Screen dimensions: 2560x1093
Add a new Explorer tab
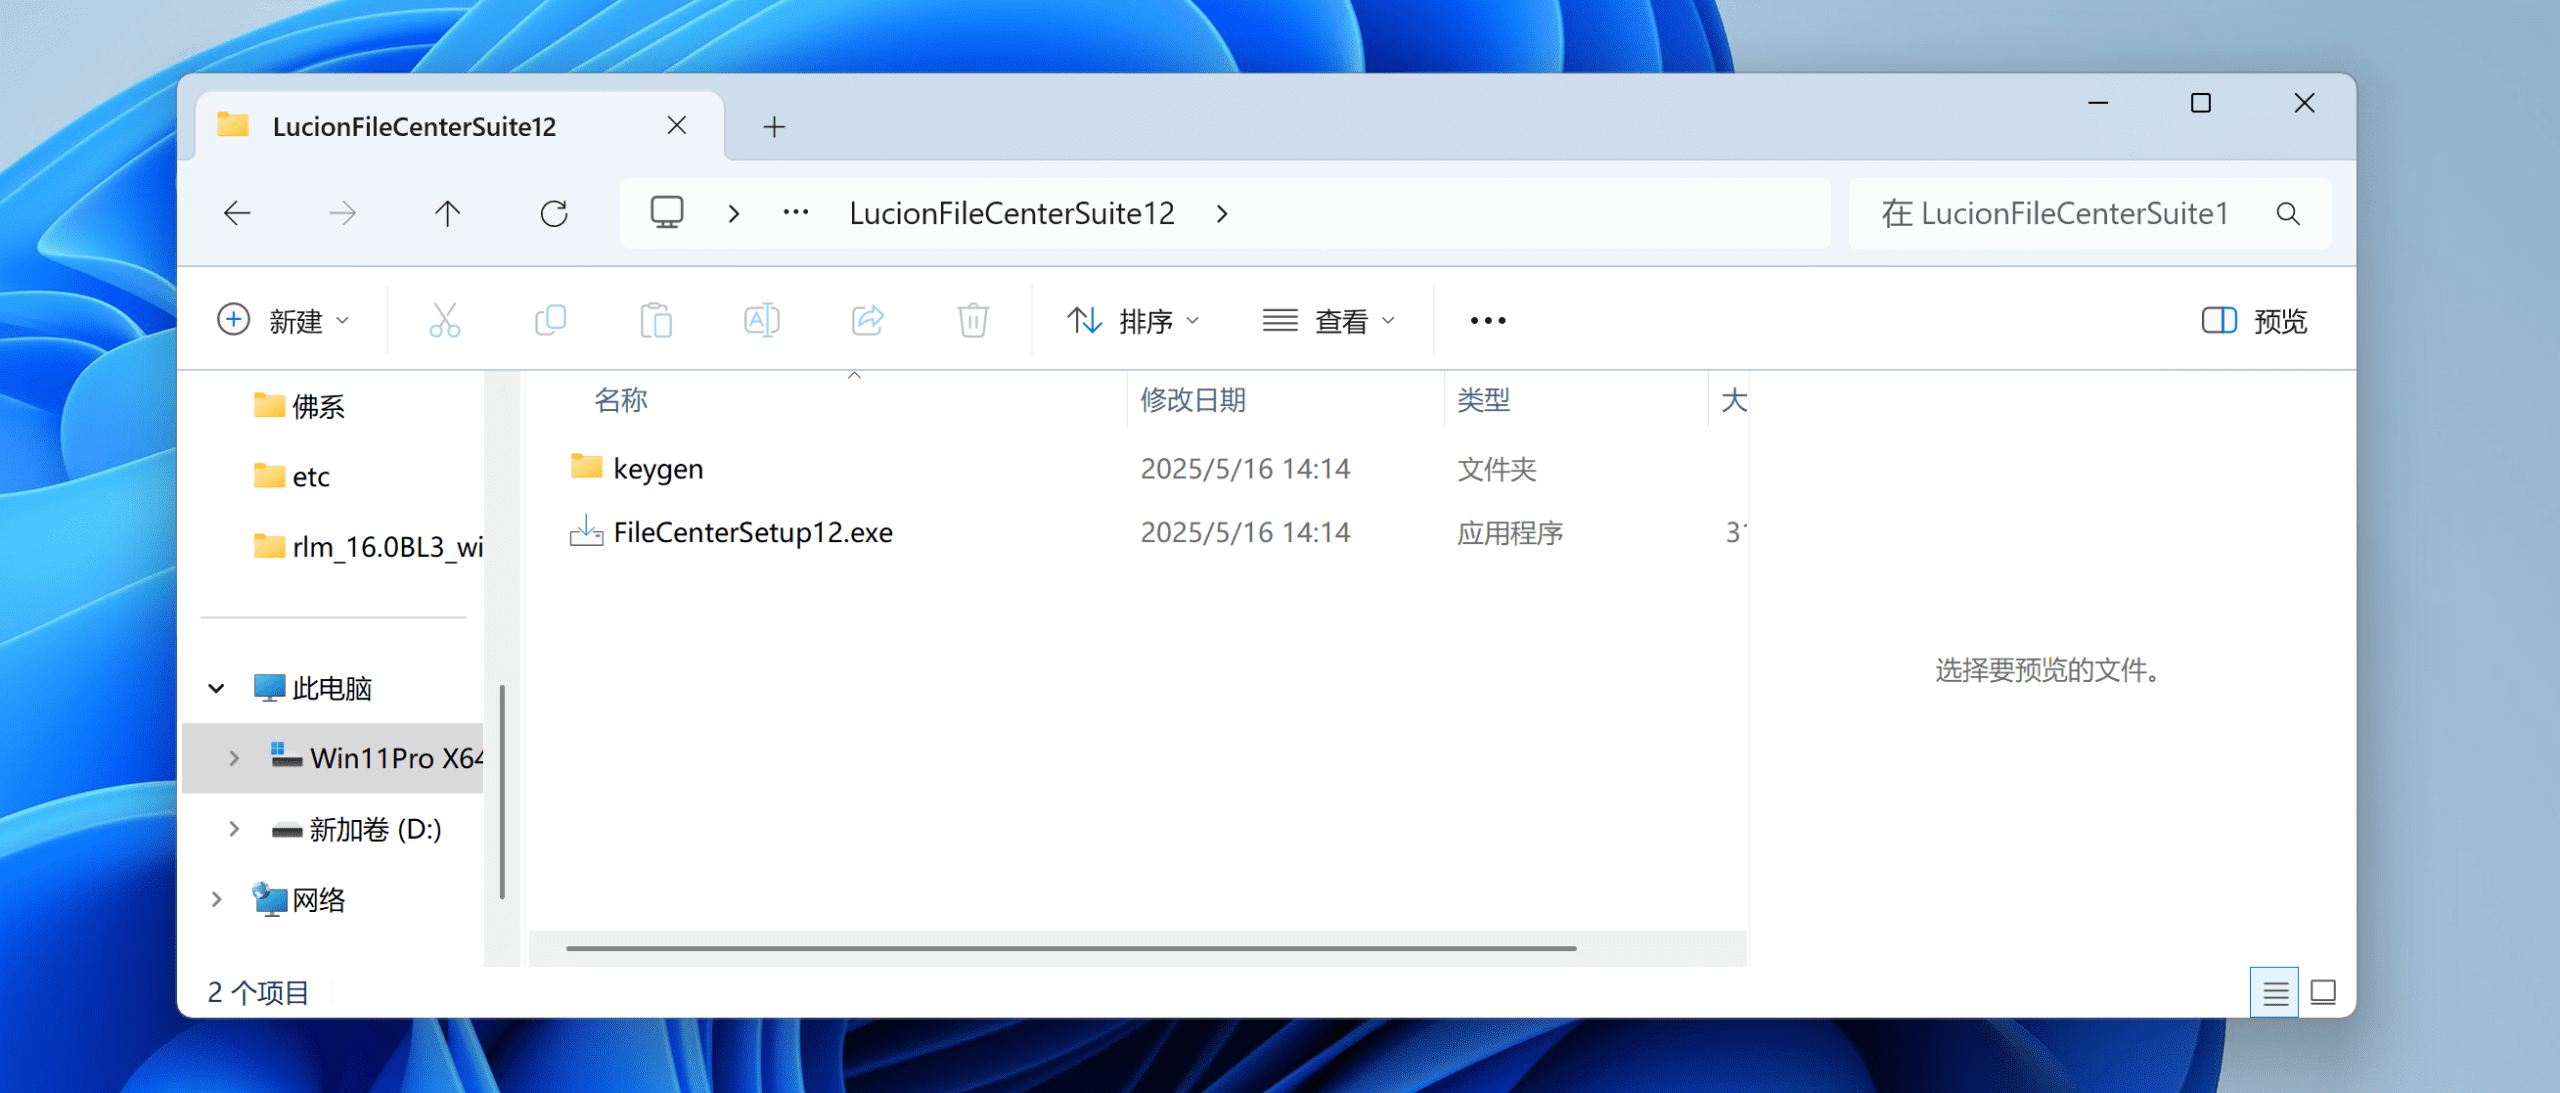tap(774, 127)
